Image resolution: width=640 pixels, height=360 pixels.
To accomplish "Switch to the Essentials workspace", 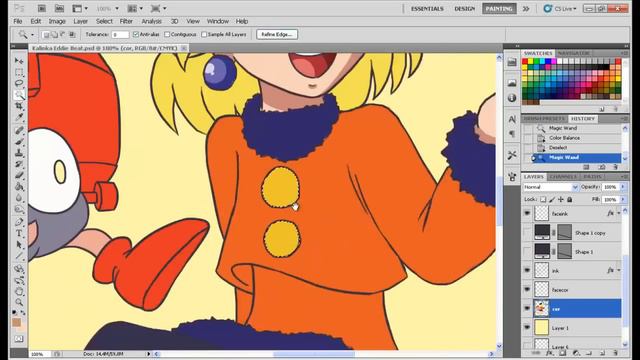I will [x=427, y=9].
